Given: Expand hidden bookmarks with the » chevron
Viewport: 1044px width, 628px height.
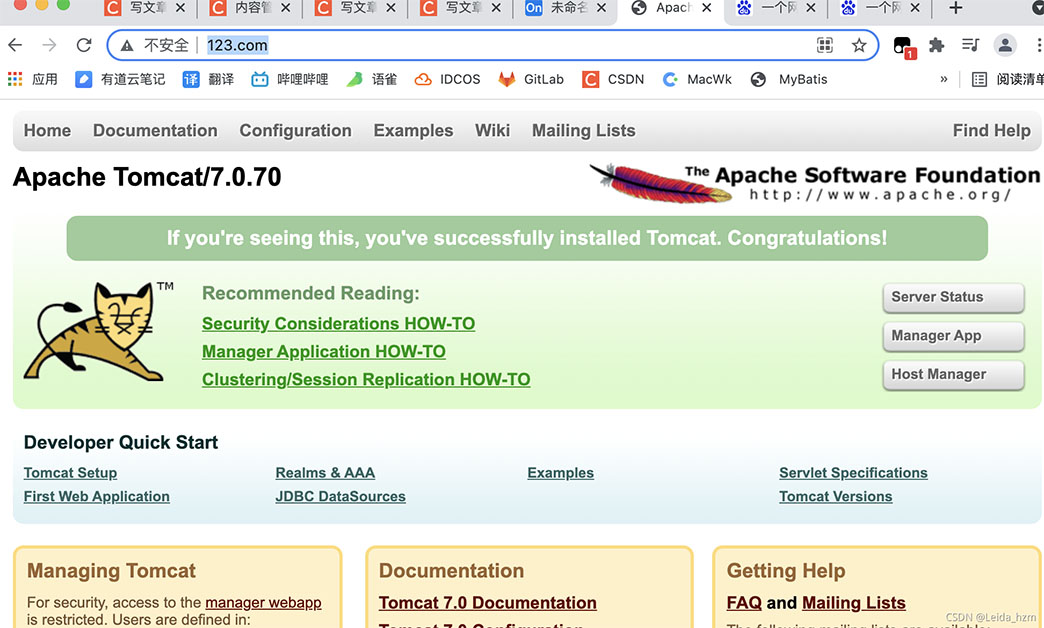Looking at the screenshot, I should tap(943, 79).
